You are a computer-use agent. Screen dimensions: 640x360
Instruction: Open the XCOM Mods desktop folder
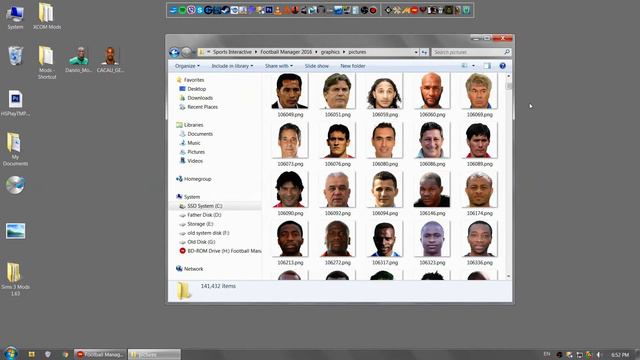click(x=47, y=16)
